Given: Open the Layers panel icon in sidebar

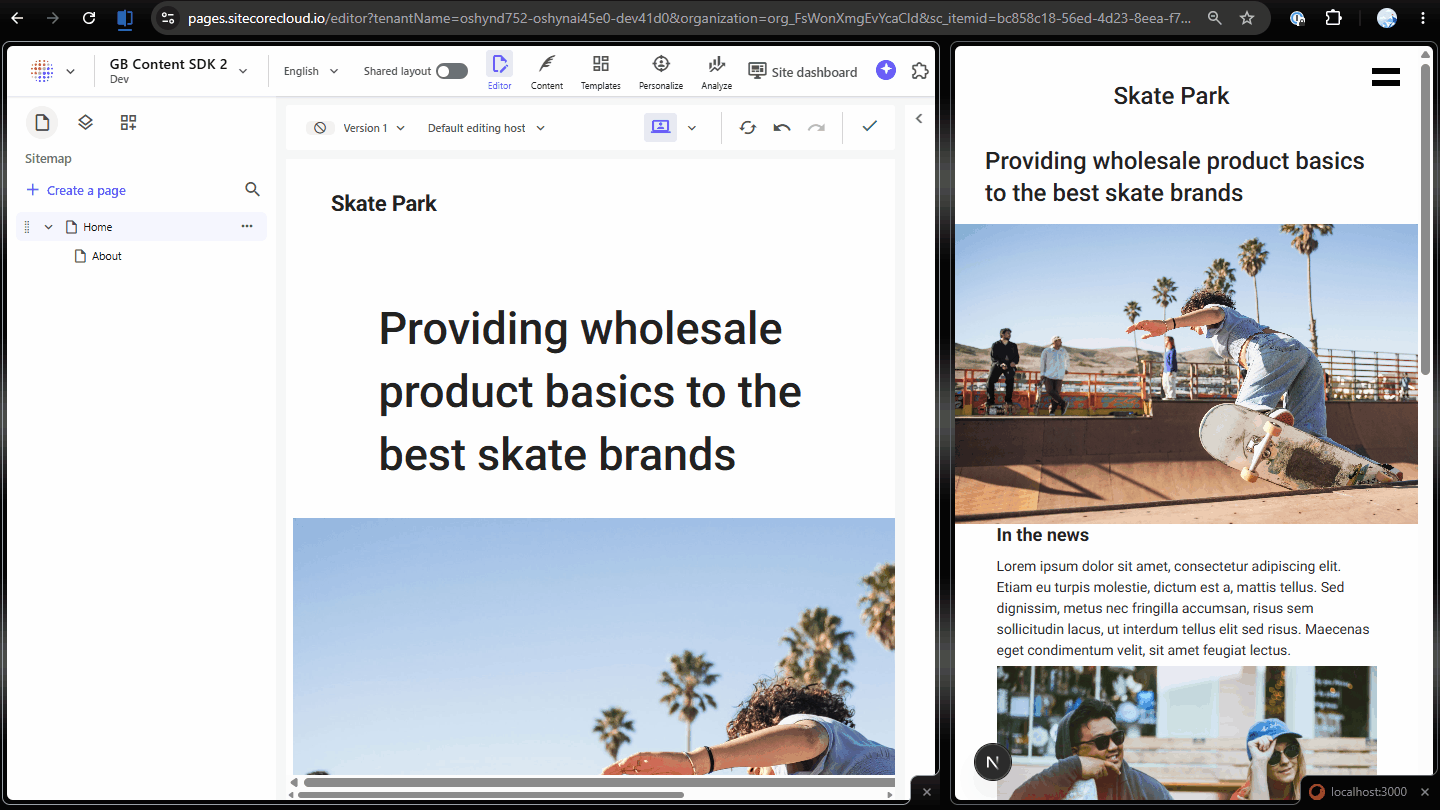Looking at the screenshot, I should pos(85,122).
